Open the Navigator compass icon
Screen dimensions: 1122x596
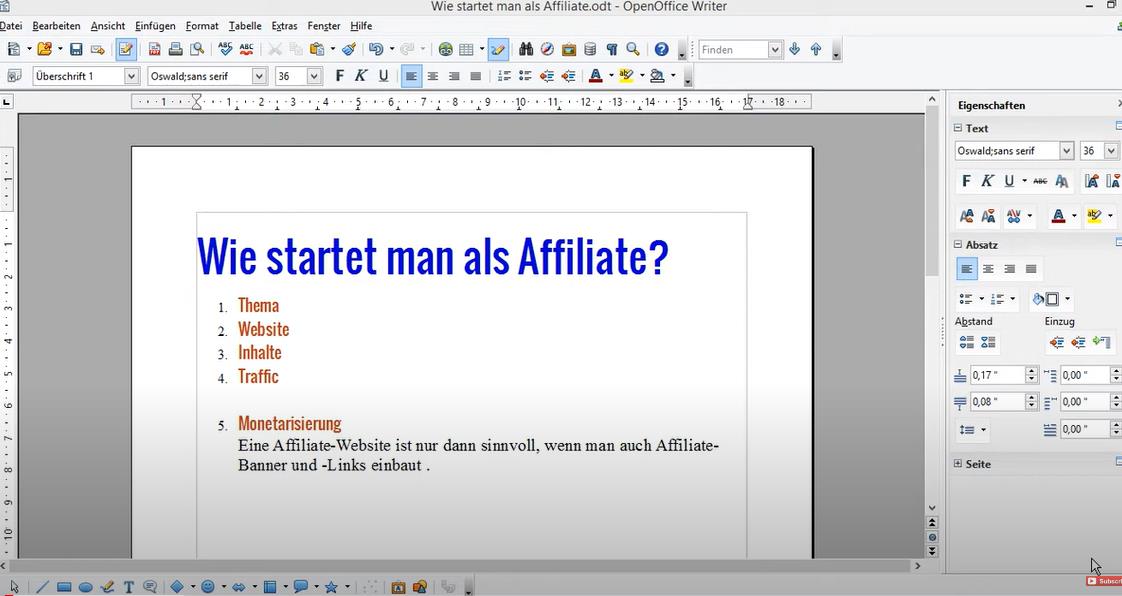[x=547, y=49]
